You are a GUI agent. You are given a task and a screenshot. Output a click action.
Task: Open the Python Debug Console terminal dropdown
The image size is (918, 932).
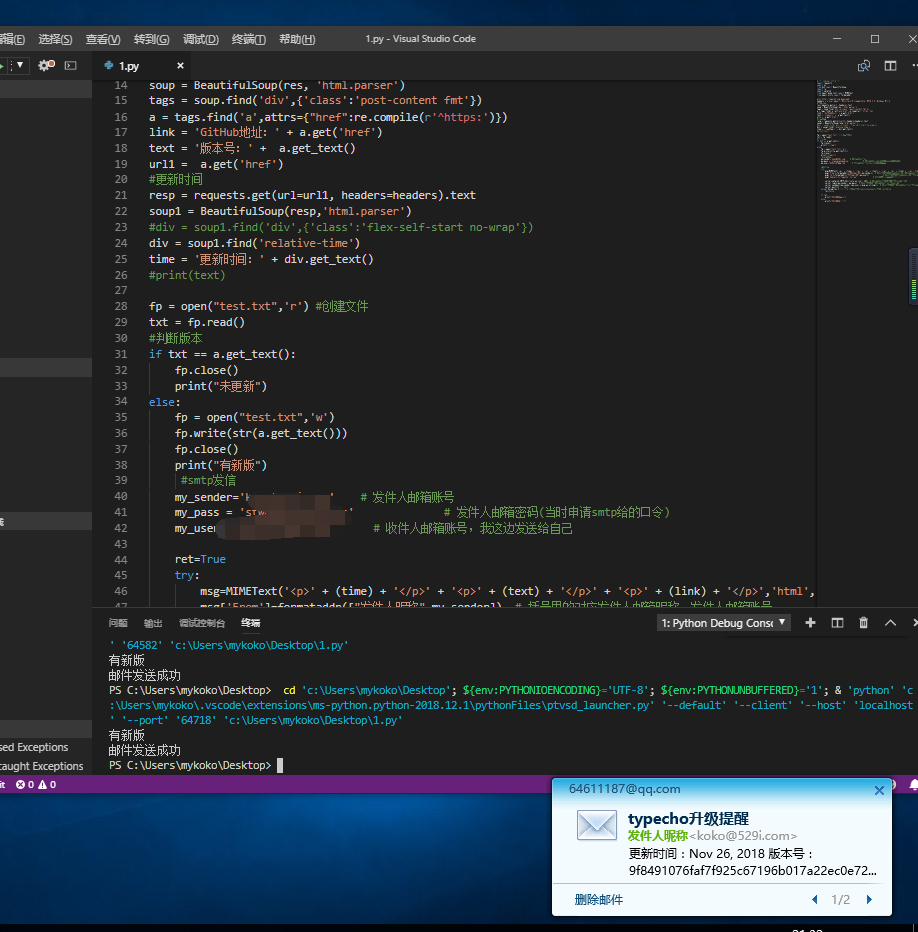[x=723, y=623]
